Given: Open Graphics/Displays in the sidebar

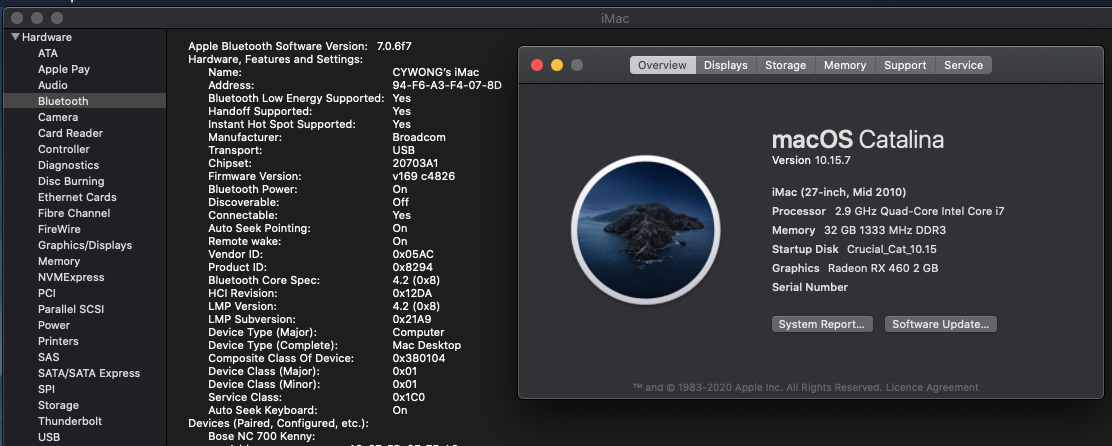Looking at the screenshot, I should point(85,245).
